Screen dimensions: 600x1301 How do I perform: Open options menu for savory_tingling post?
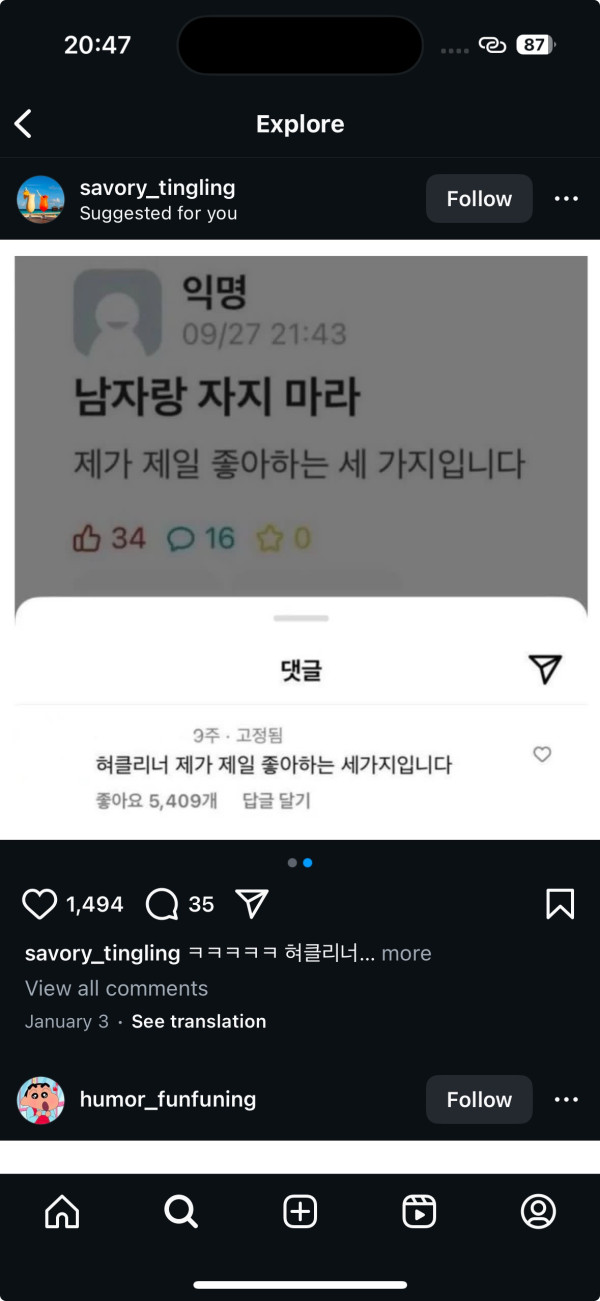(x=566, y=199)
